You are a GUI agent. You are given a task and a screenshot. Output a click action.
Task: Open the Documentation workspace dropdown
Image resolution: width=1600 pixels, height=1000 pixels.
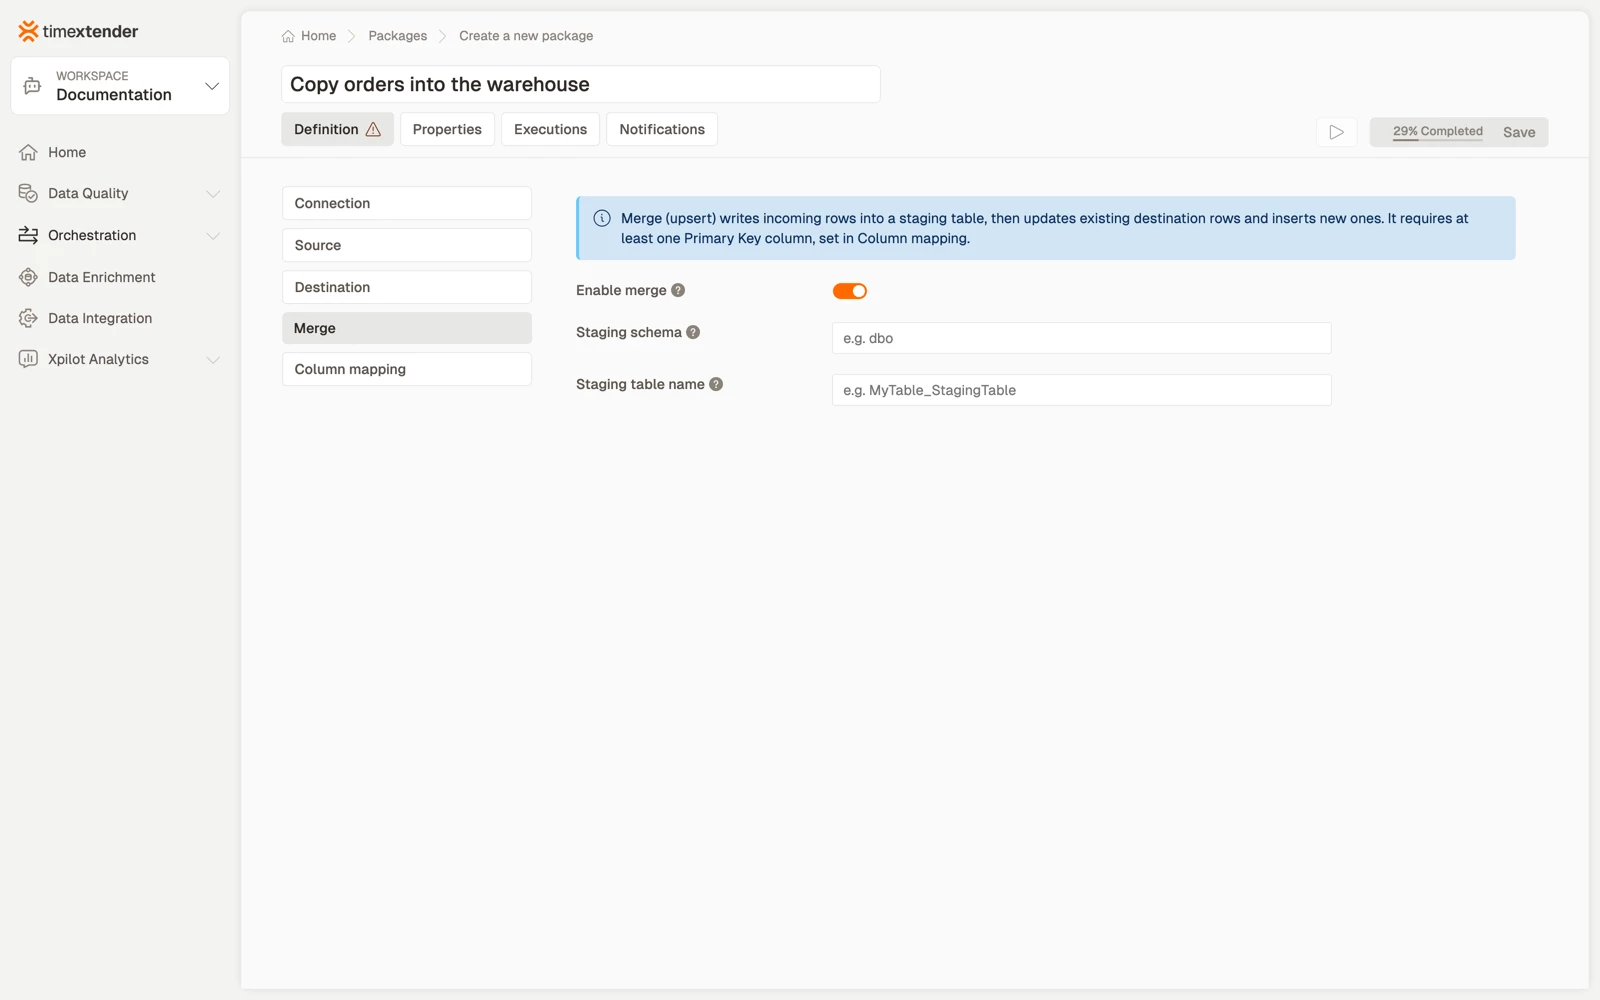(x=120, y=86)
